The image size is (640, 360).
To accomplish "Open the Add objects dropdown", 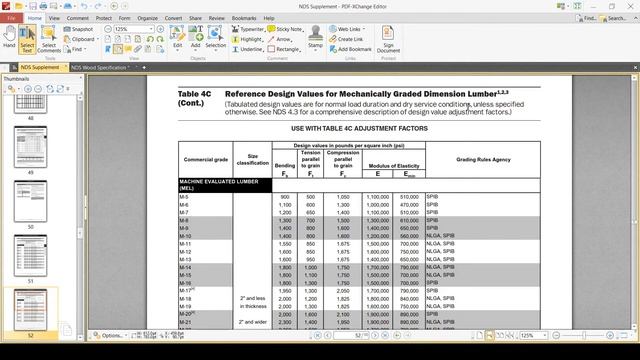I will [196, 38].
